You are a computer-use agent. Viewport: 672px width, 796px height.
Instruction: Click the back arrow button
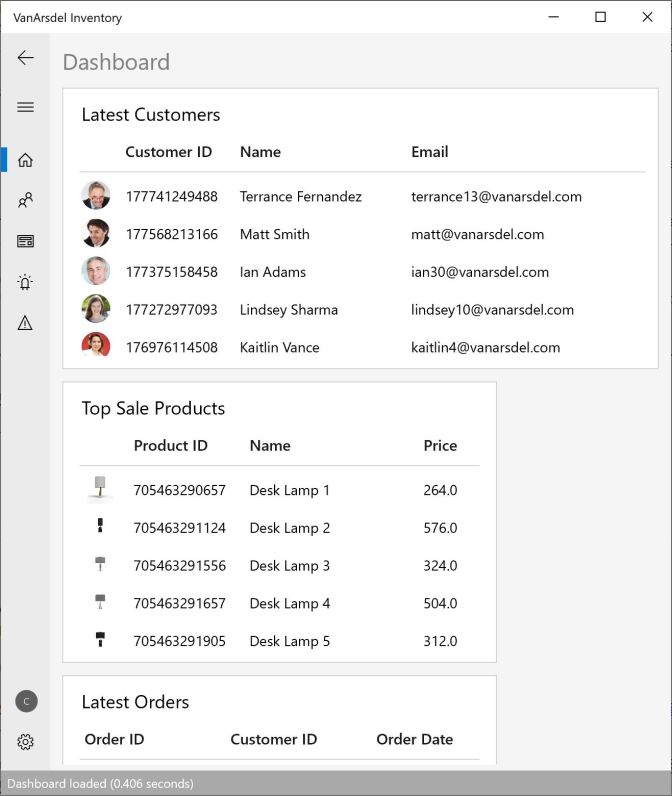pos(26,58)
